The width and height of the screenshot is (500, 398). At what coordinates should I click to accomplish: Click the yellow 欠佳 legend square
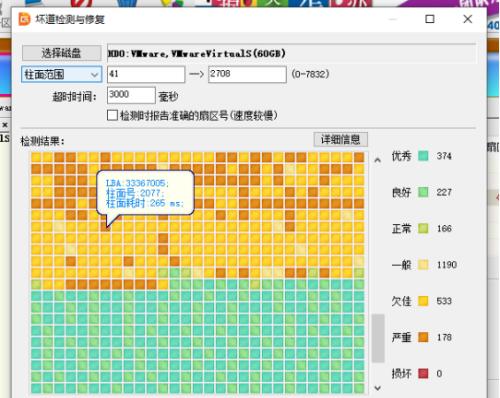423,301
